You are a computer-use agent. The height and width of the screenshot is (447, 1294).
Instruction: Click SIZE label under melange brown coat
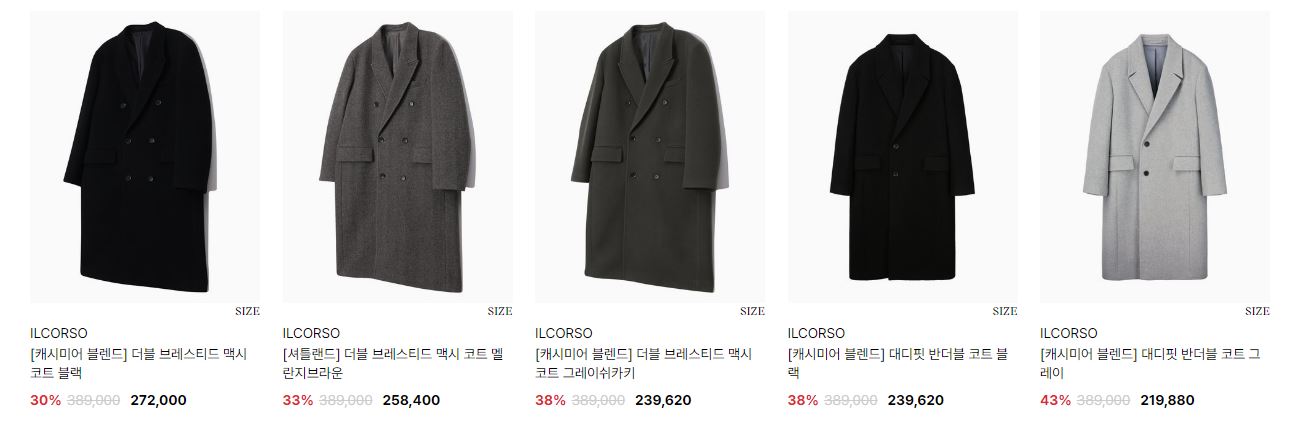(x=500, y=311)
